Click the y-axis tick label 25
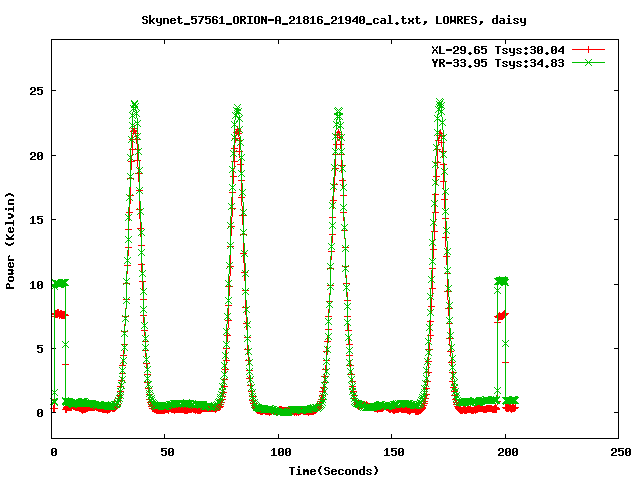This screenshot has width=640, height=480. pos(36,91)
